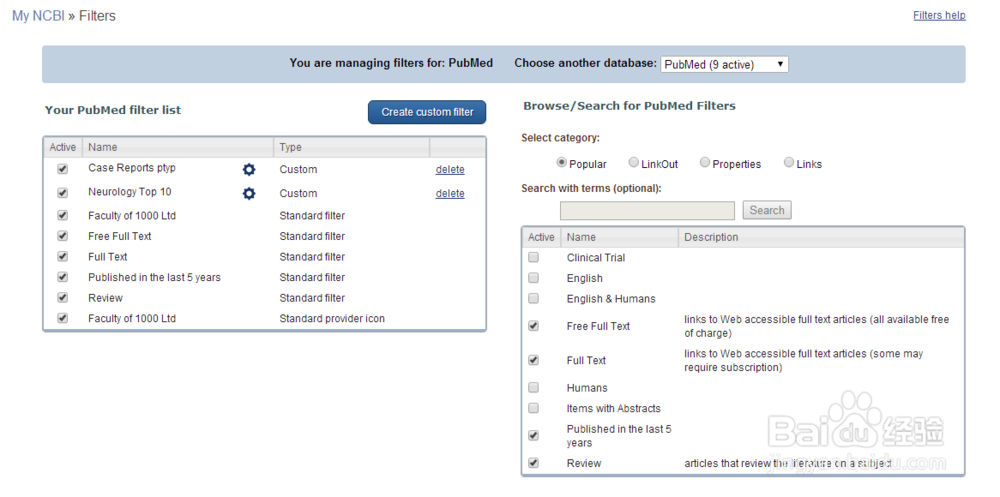The image size is (1000, 497).
Task: Select the LinkOut category radio button
Action: 634,163
